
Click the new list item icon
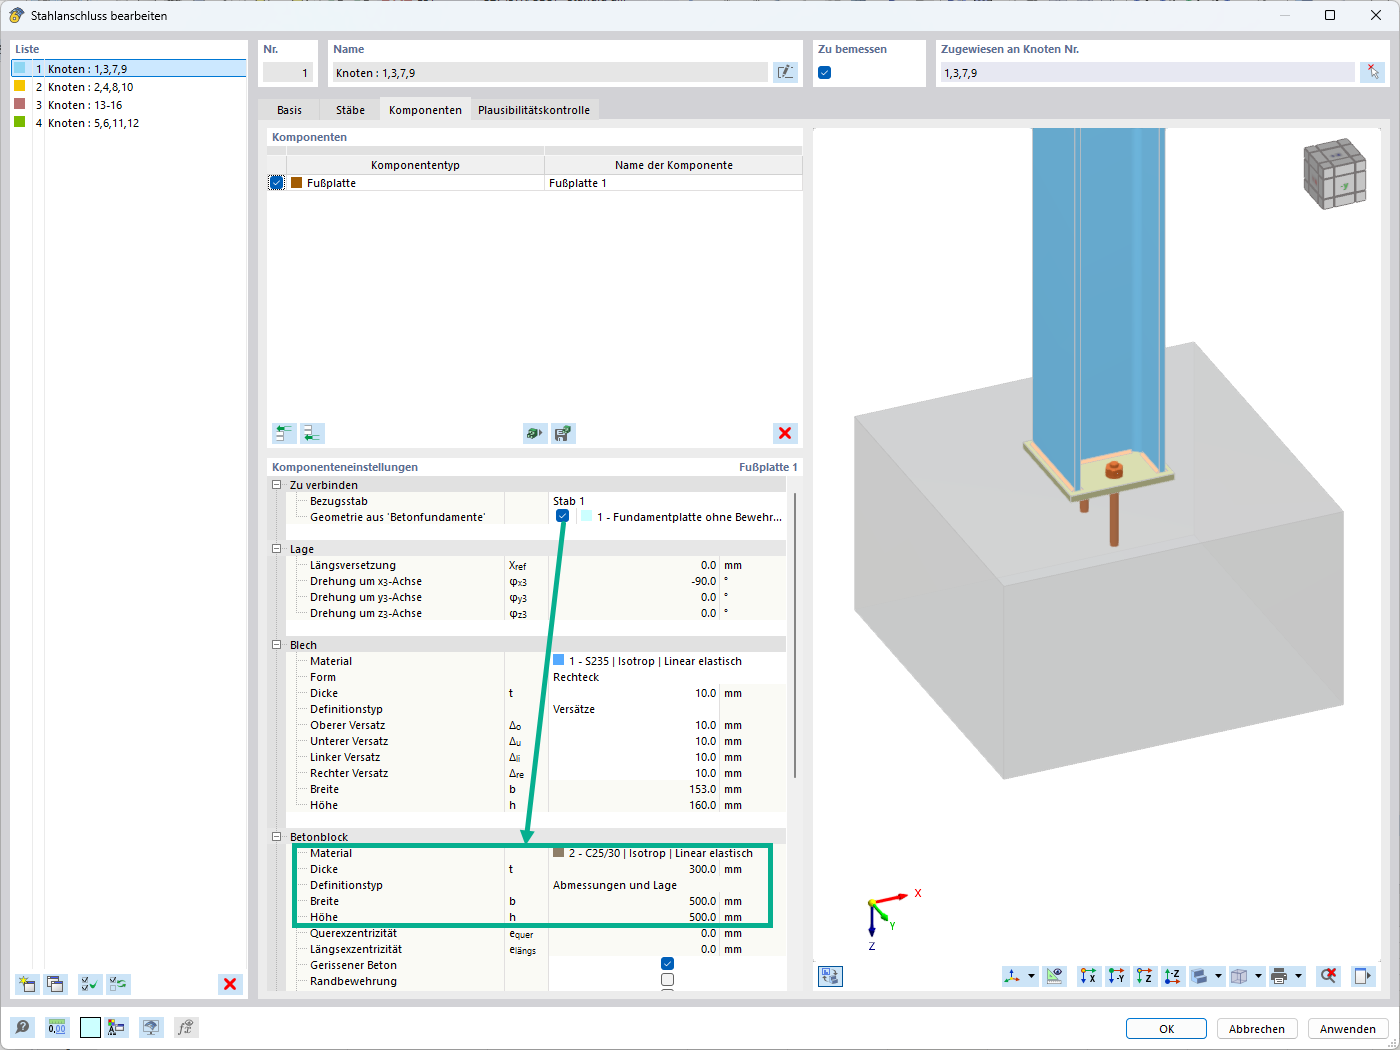point(27,984)
